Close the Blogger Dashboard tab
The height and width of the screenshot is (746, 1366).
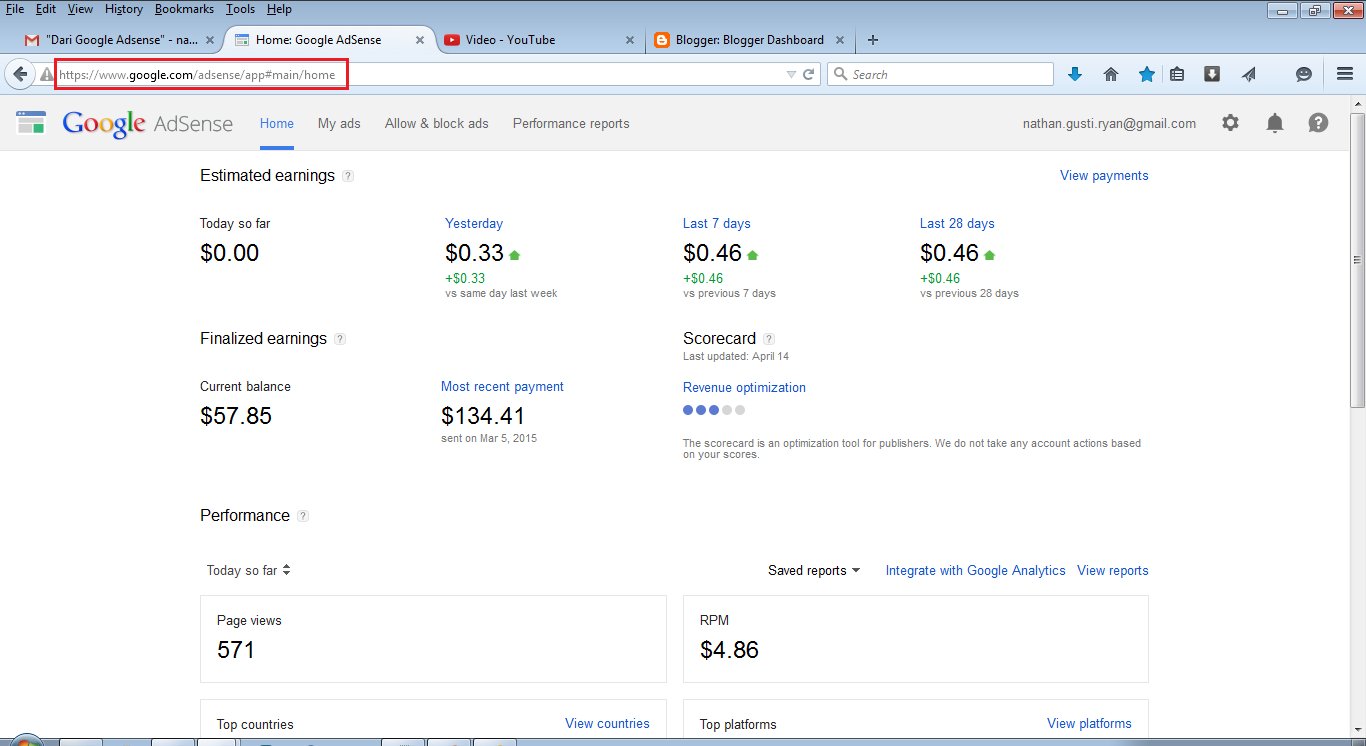tap(839, 40)
